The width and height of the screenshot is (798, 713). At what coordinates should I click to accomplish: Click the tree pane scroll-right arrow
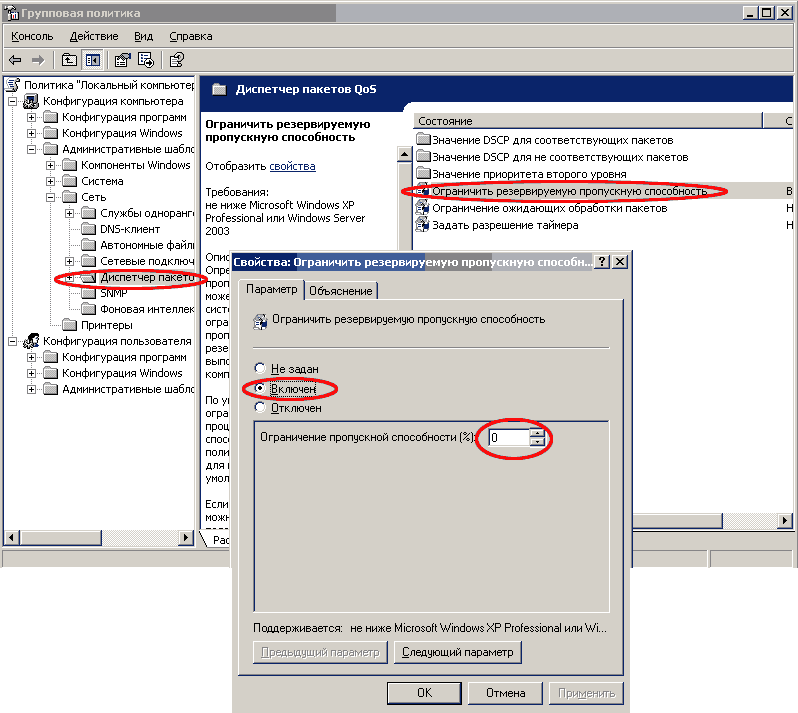(x=186, y=537)
